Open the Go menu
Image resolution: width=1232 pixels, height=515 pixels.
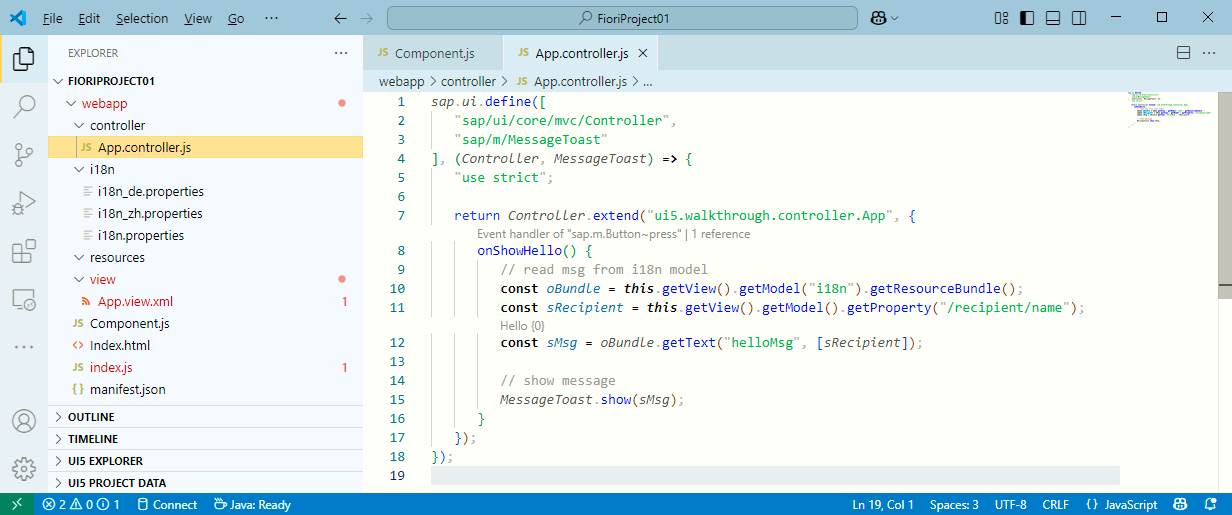[236, 18]
